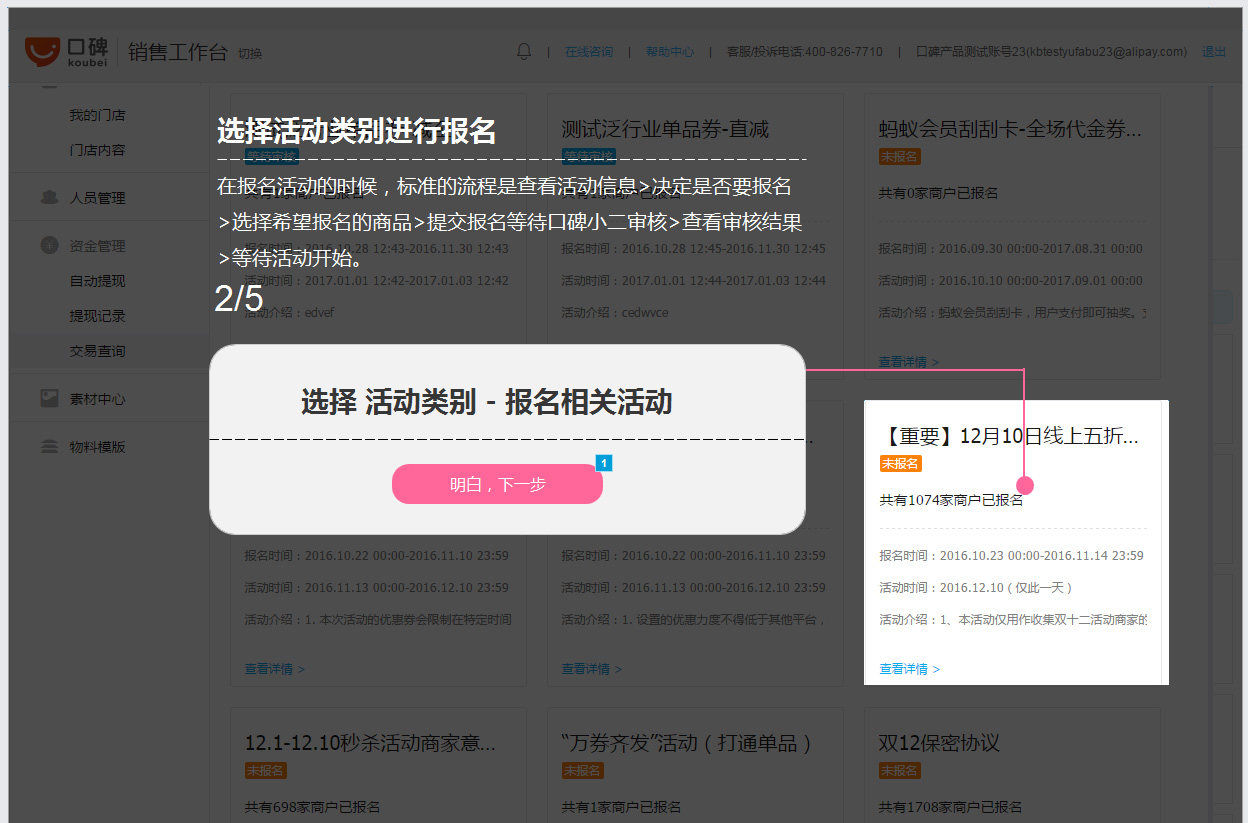Select 物料模版 in the sidebar
Viewport: 1248px width, 823px height.
(x=97, y=447)
